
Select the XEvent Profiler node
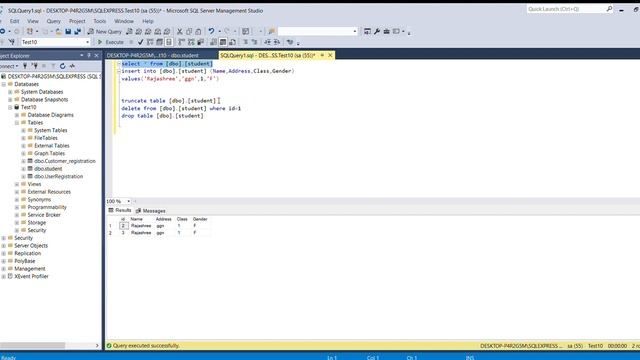[31, 276]
